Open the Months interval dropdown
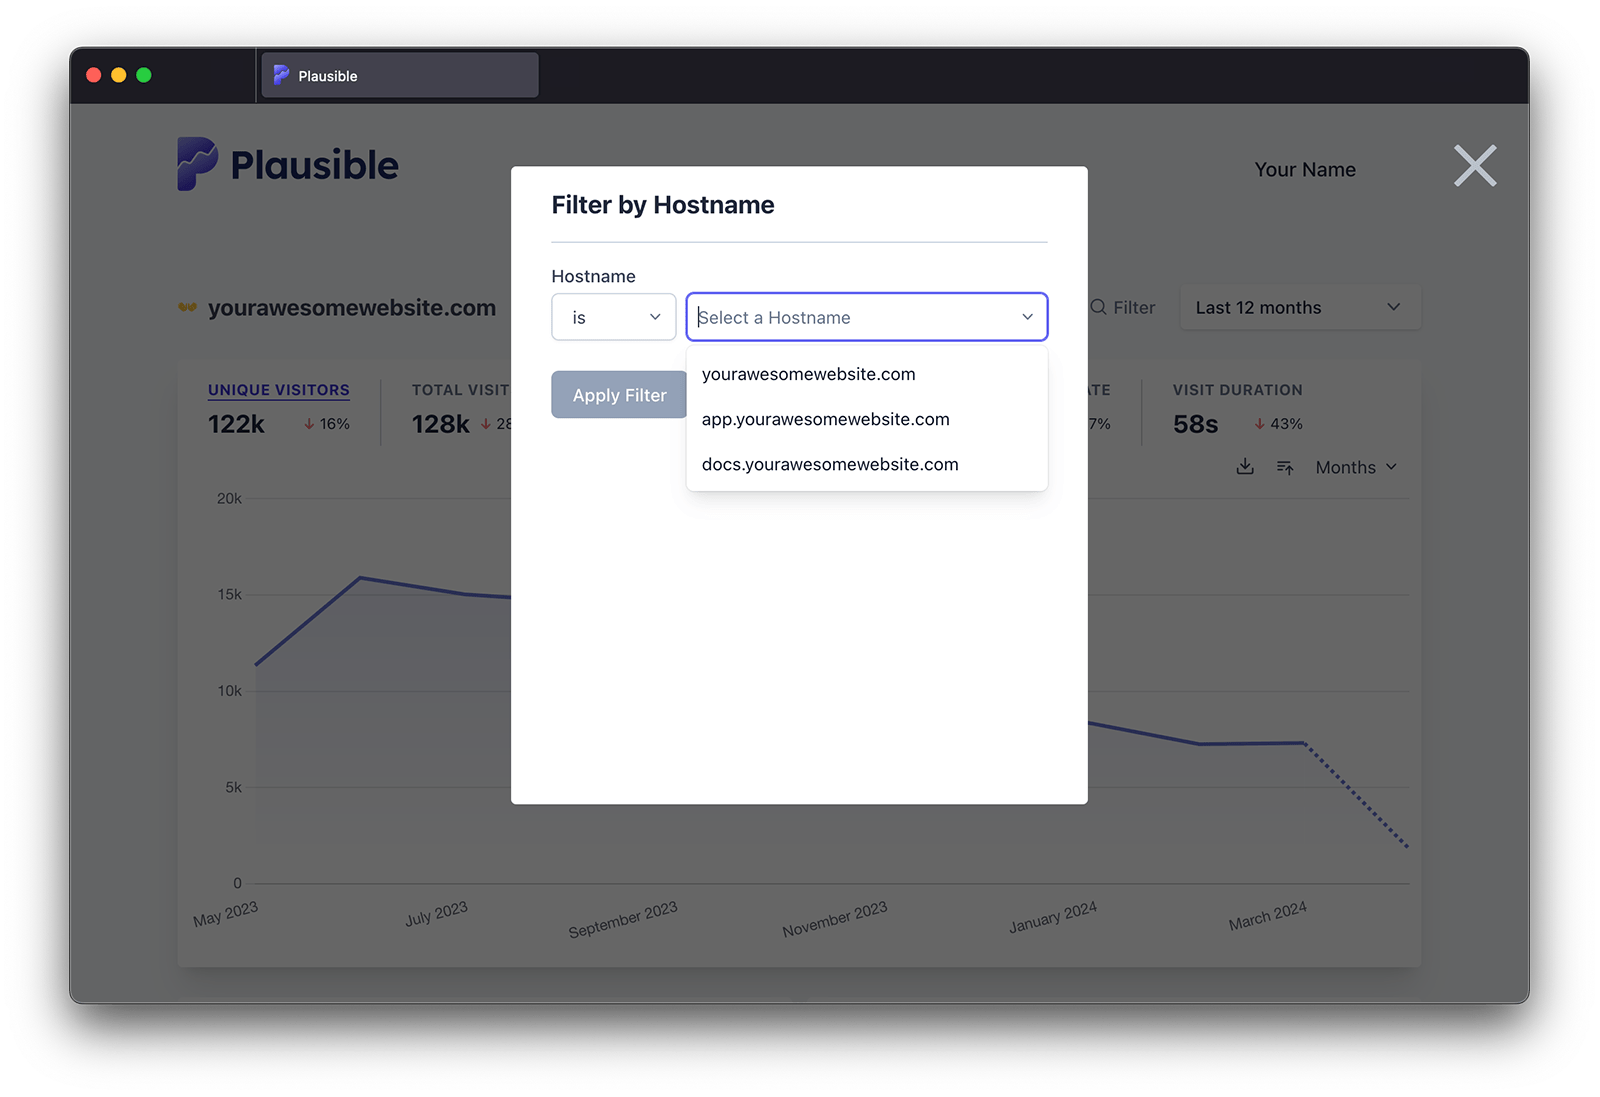Image resolution: width=1600 pixels, height=1097 pixels. click(1356, 467)
